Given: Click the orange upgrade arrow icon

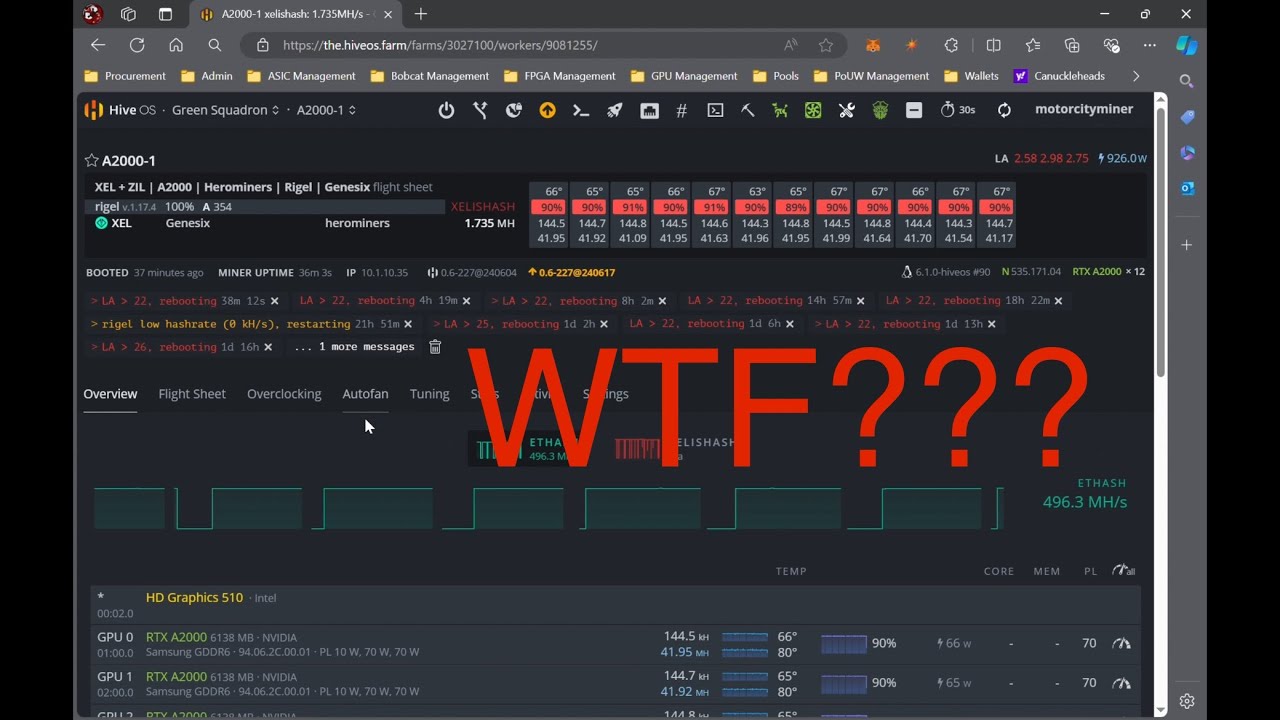Looking at the screenshot, I should [547, 110].
